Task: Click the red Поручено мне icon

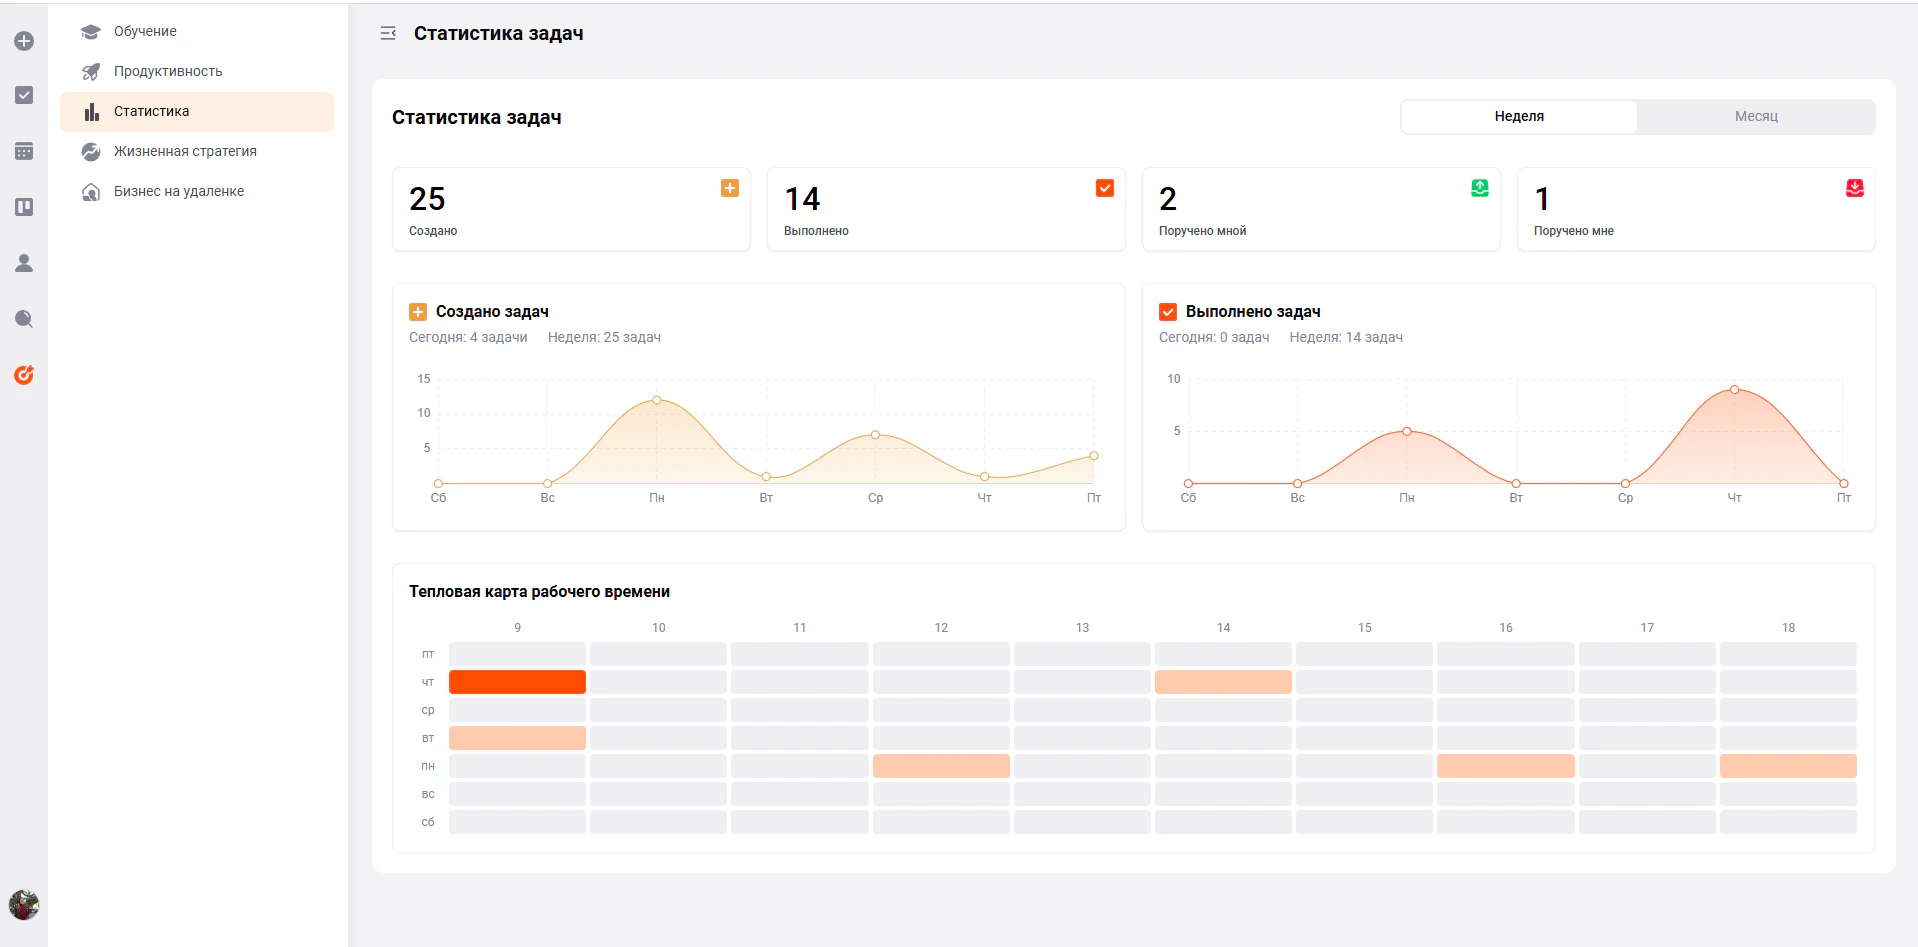Action: click(1855, 188)
